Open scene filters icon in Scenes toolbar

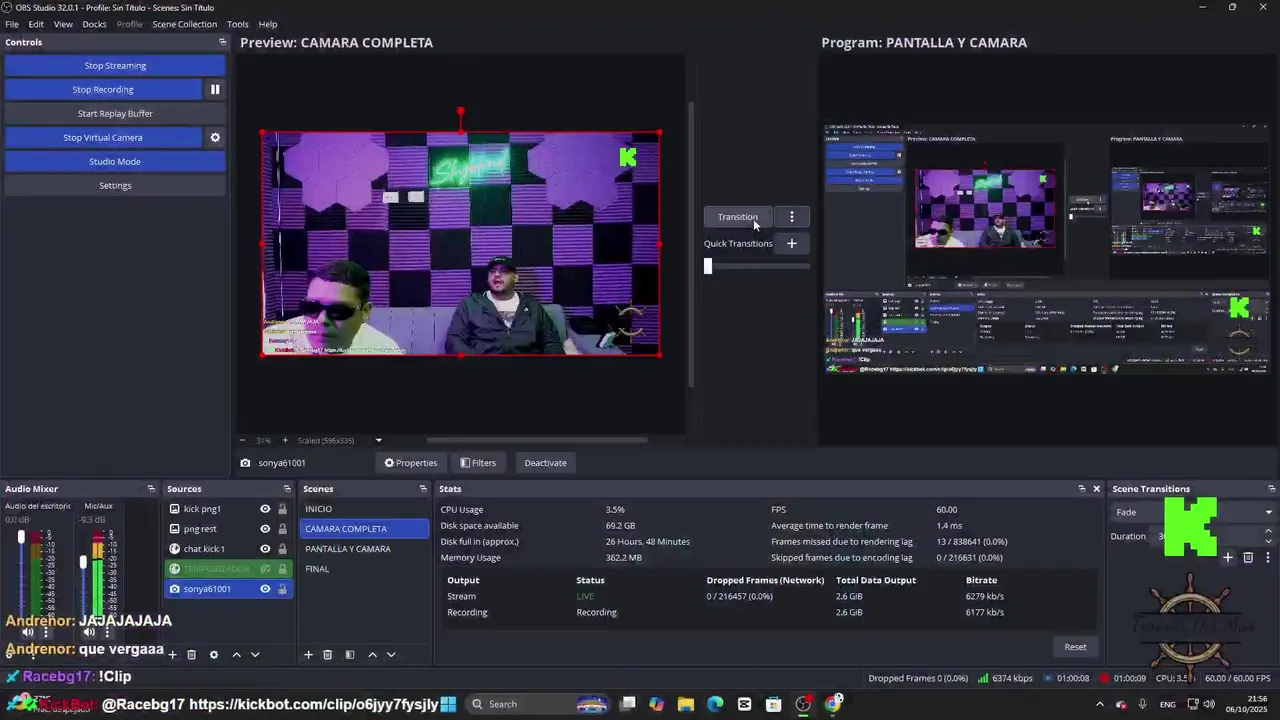point(349,654)
